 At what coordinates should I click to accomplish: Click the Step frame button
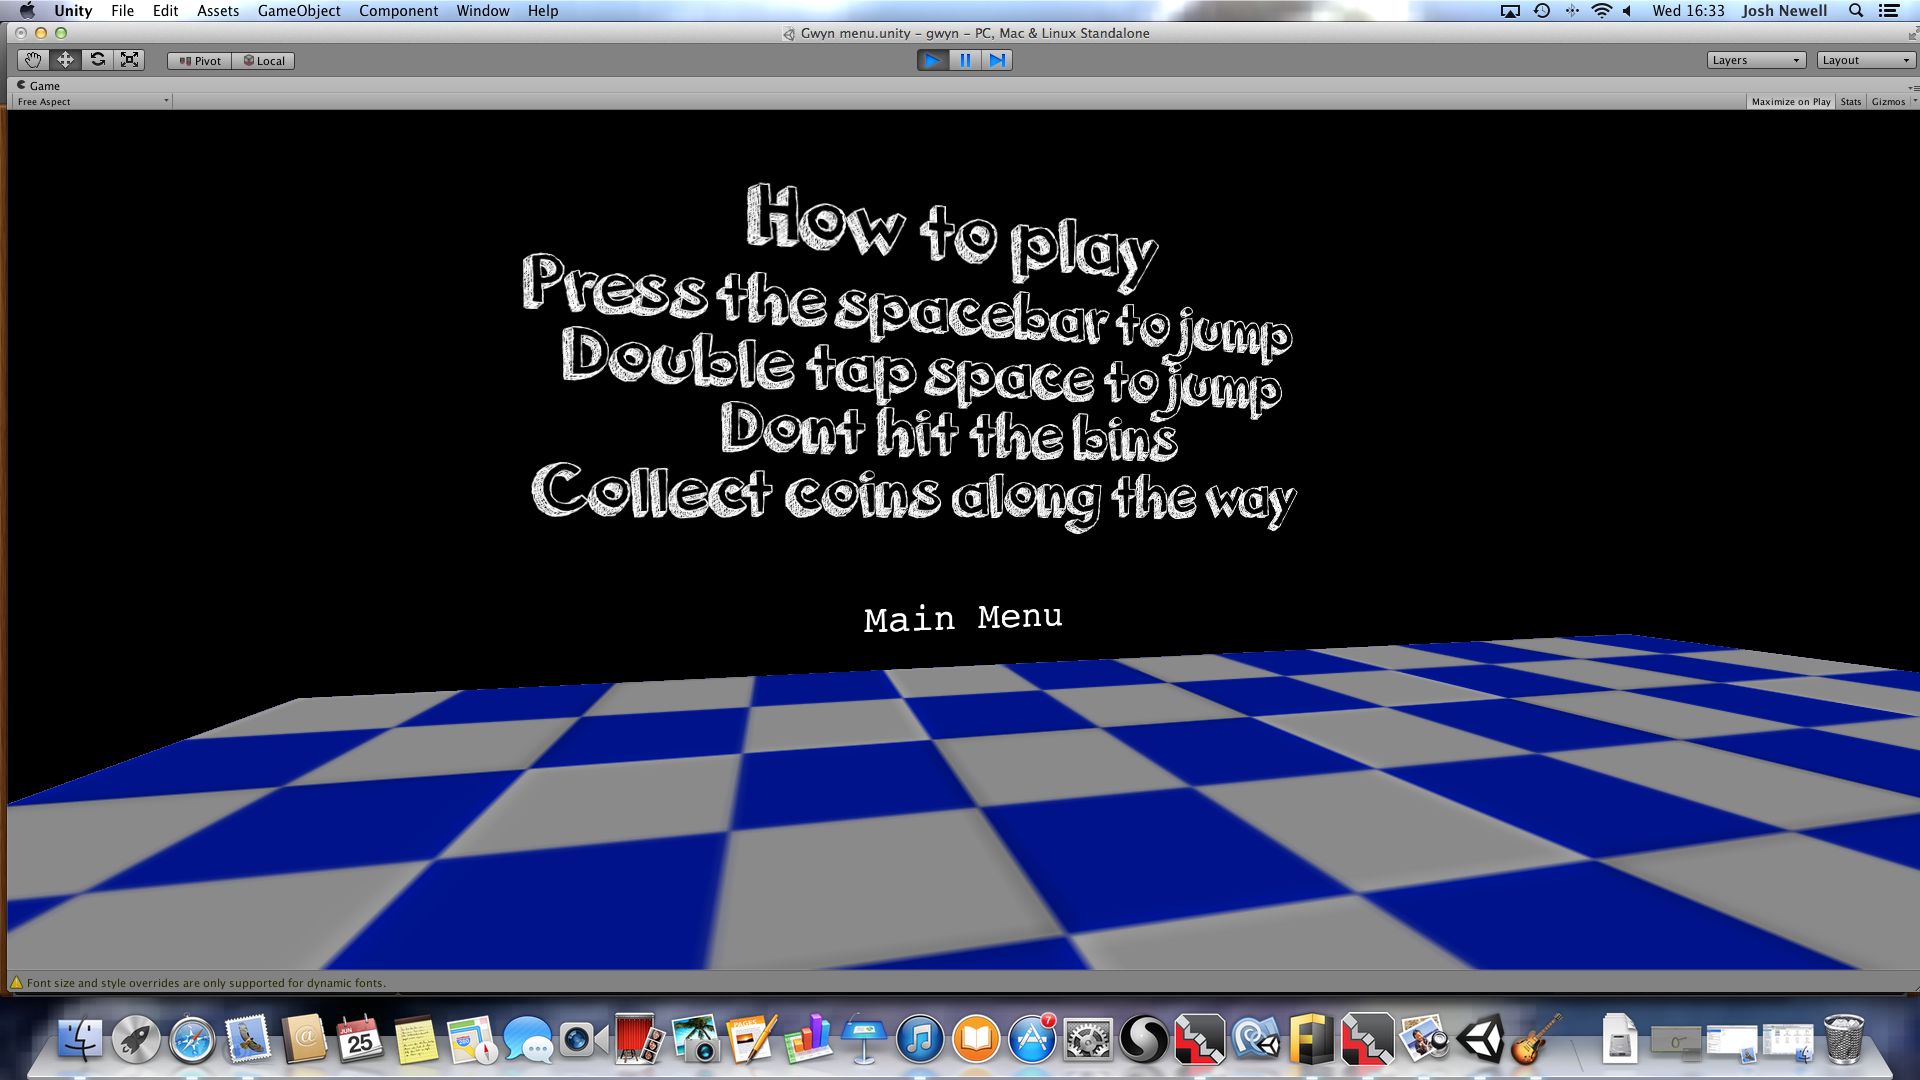(x=997, y=60)
